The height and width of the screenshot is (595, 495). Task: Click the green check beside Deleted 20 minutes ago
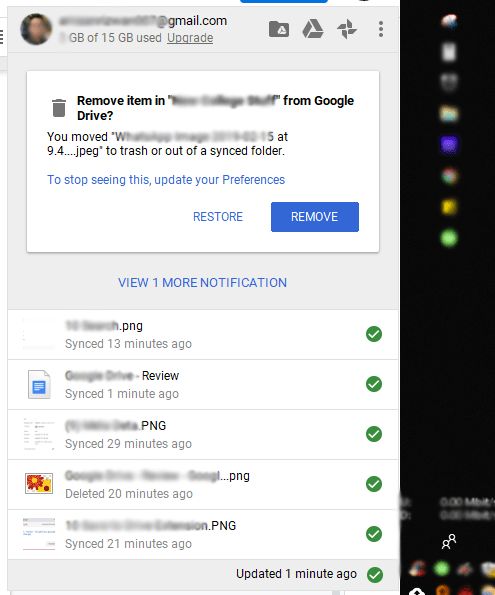[374, 484]
